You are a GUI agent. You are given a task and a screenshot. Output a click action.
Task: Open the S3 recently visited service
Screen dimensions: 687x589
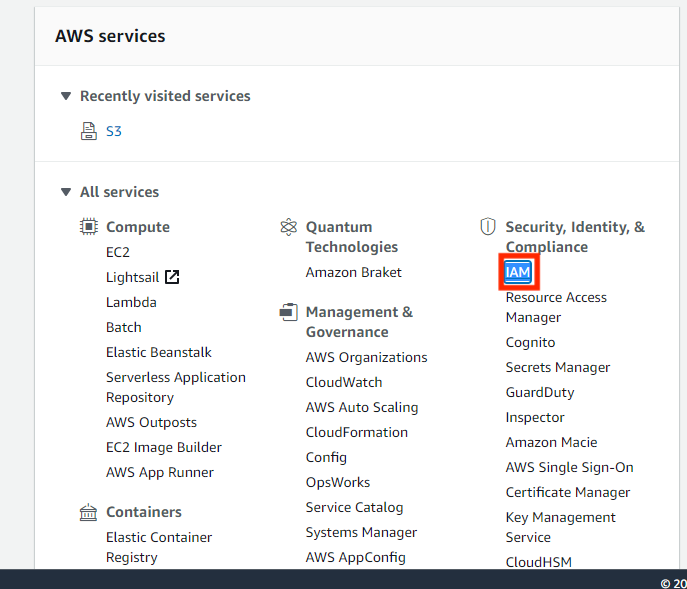pos(113,131)
